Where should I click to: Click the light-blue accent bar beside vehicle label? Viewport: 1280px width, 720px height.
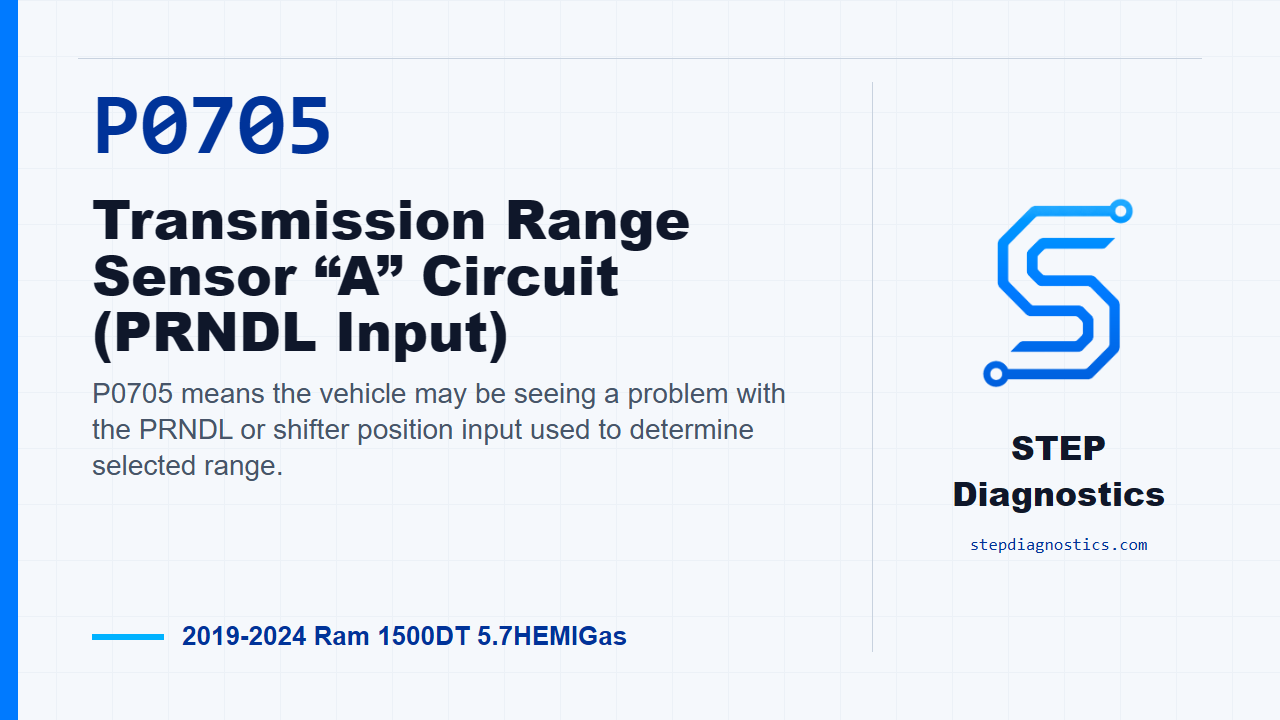pos(128,636)
